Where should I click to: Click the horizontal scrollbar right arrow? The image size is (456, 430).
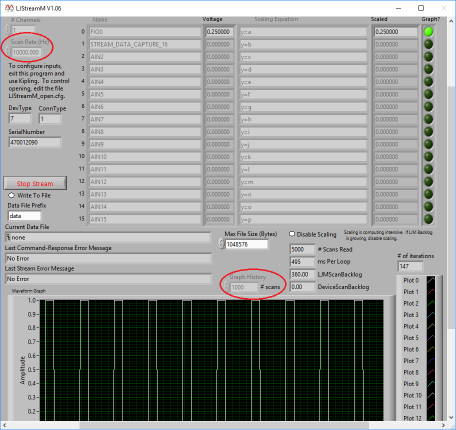[x=443, y=425]
